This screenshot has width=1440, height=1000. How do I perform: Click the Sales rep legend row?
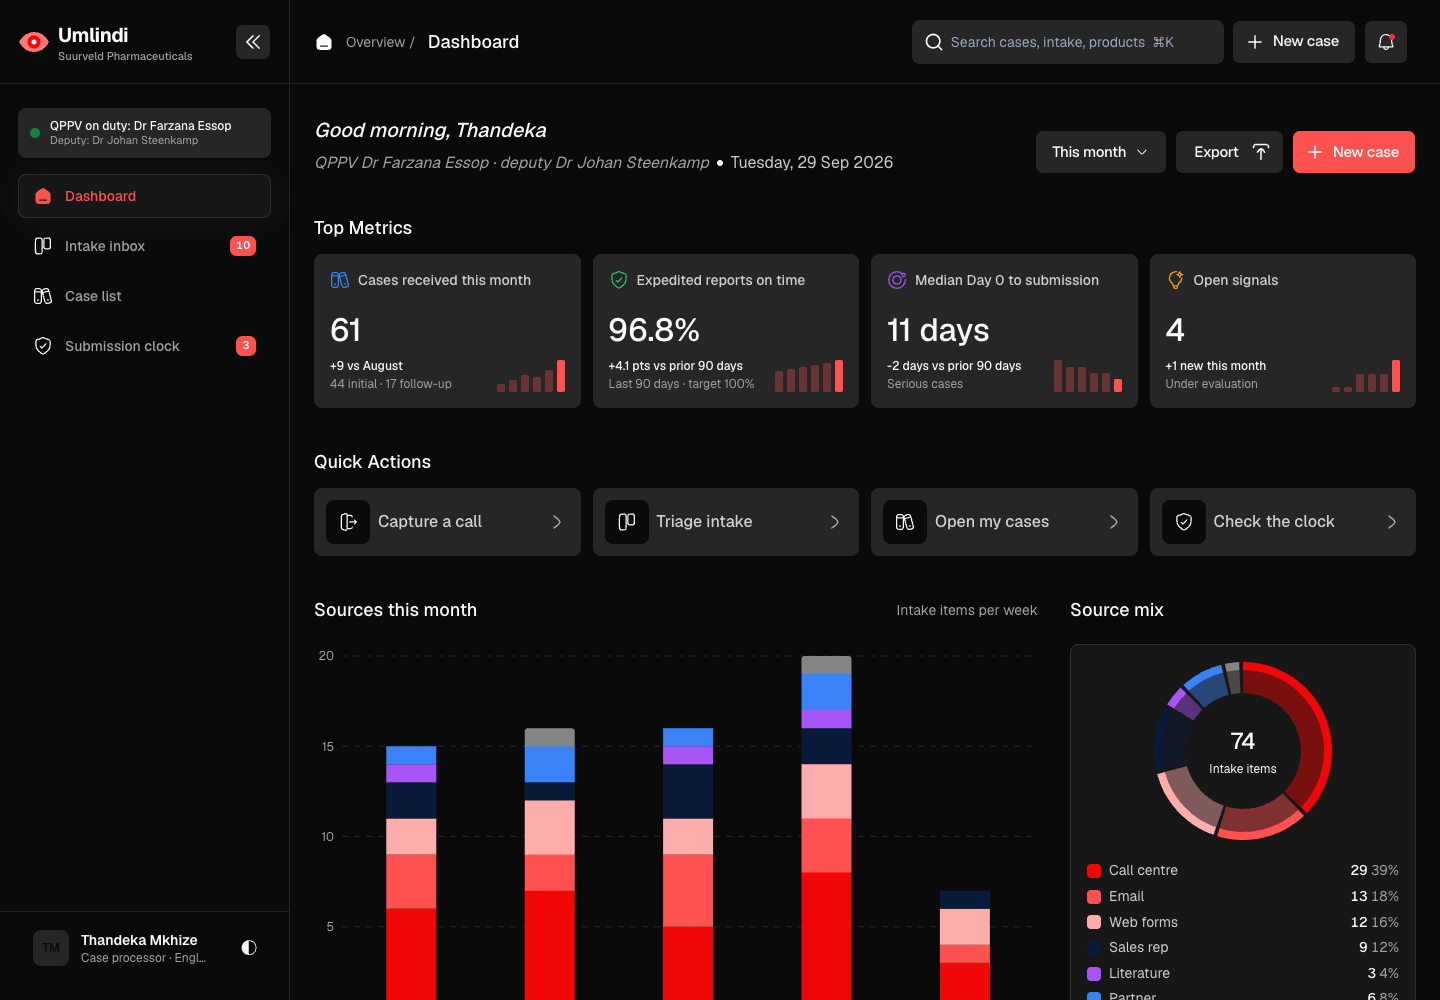pyautogui.click(x=1243, y=947)
